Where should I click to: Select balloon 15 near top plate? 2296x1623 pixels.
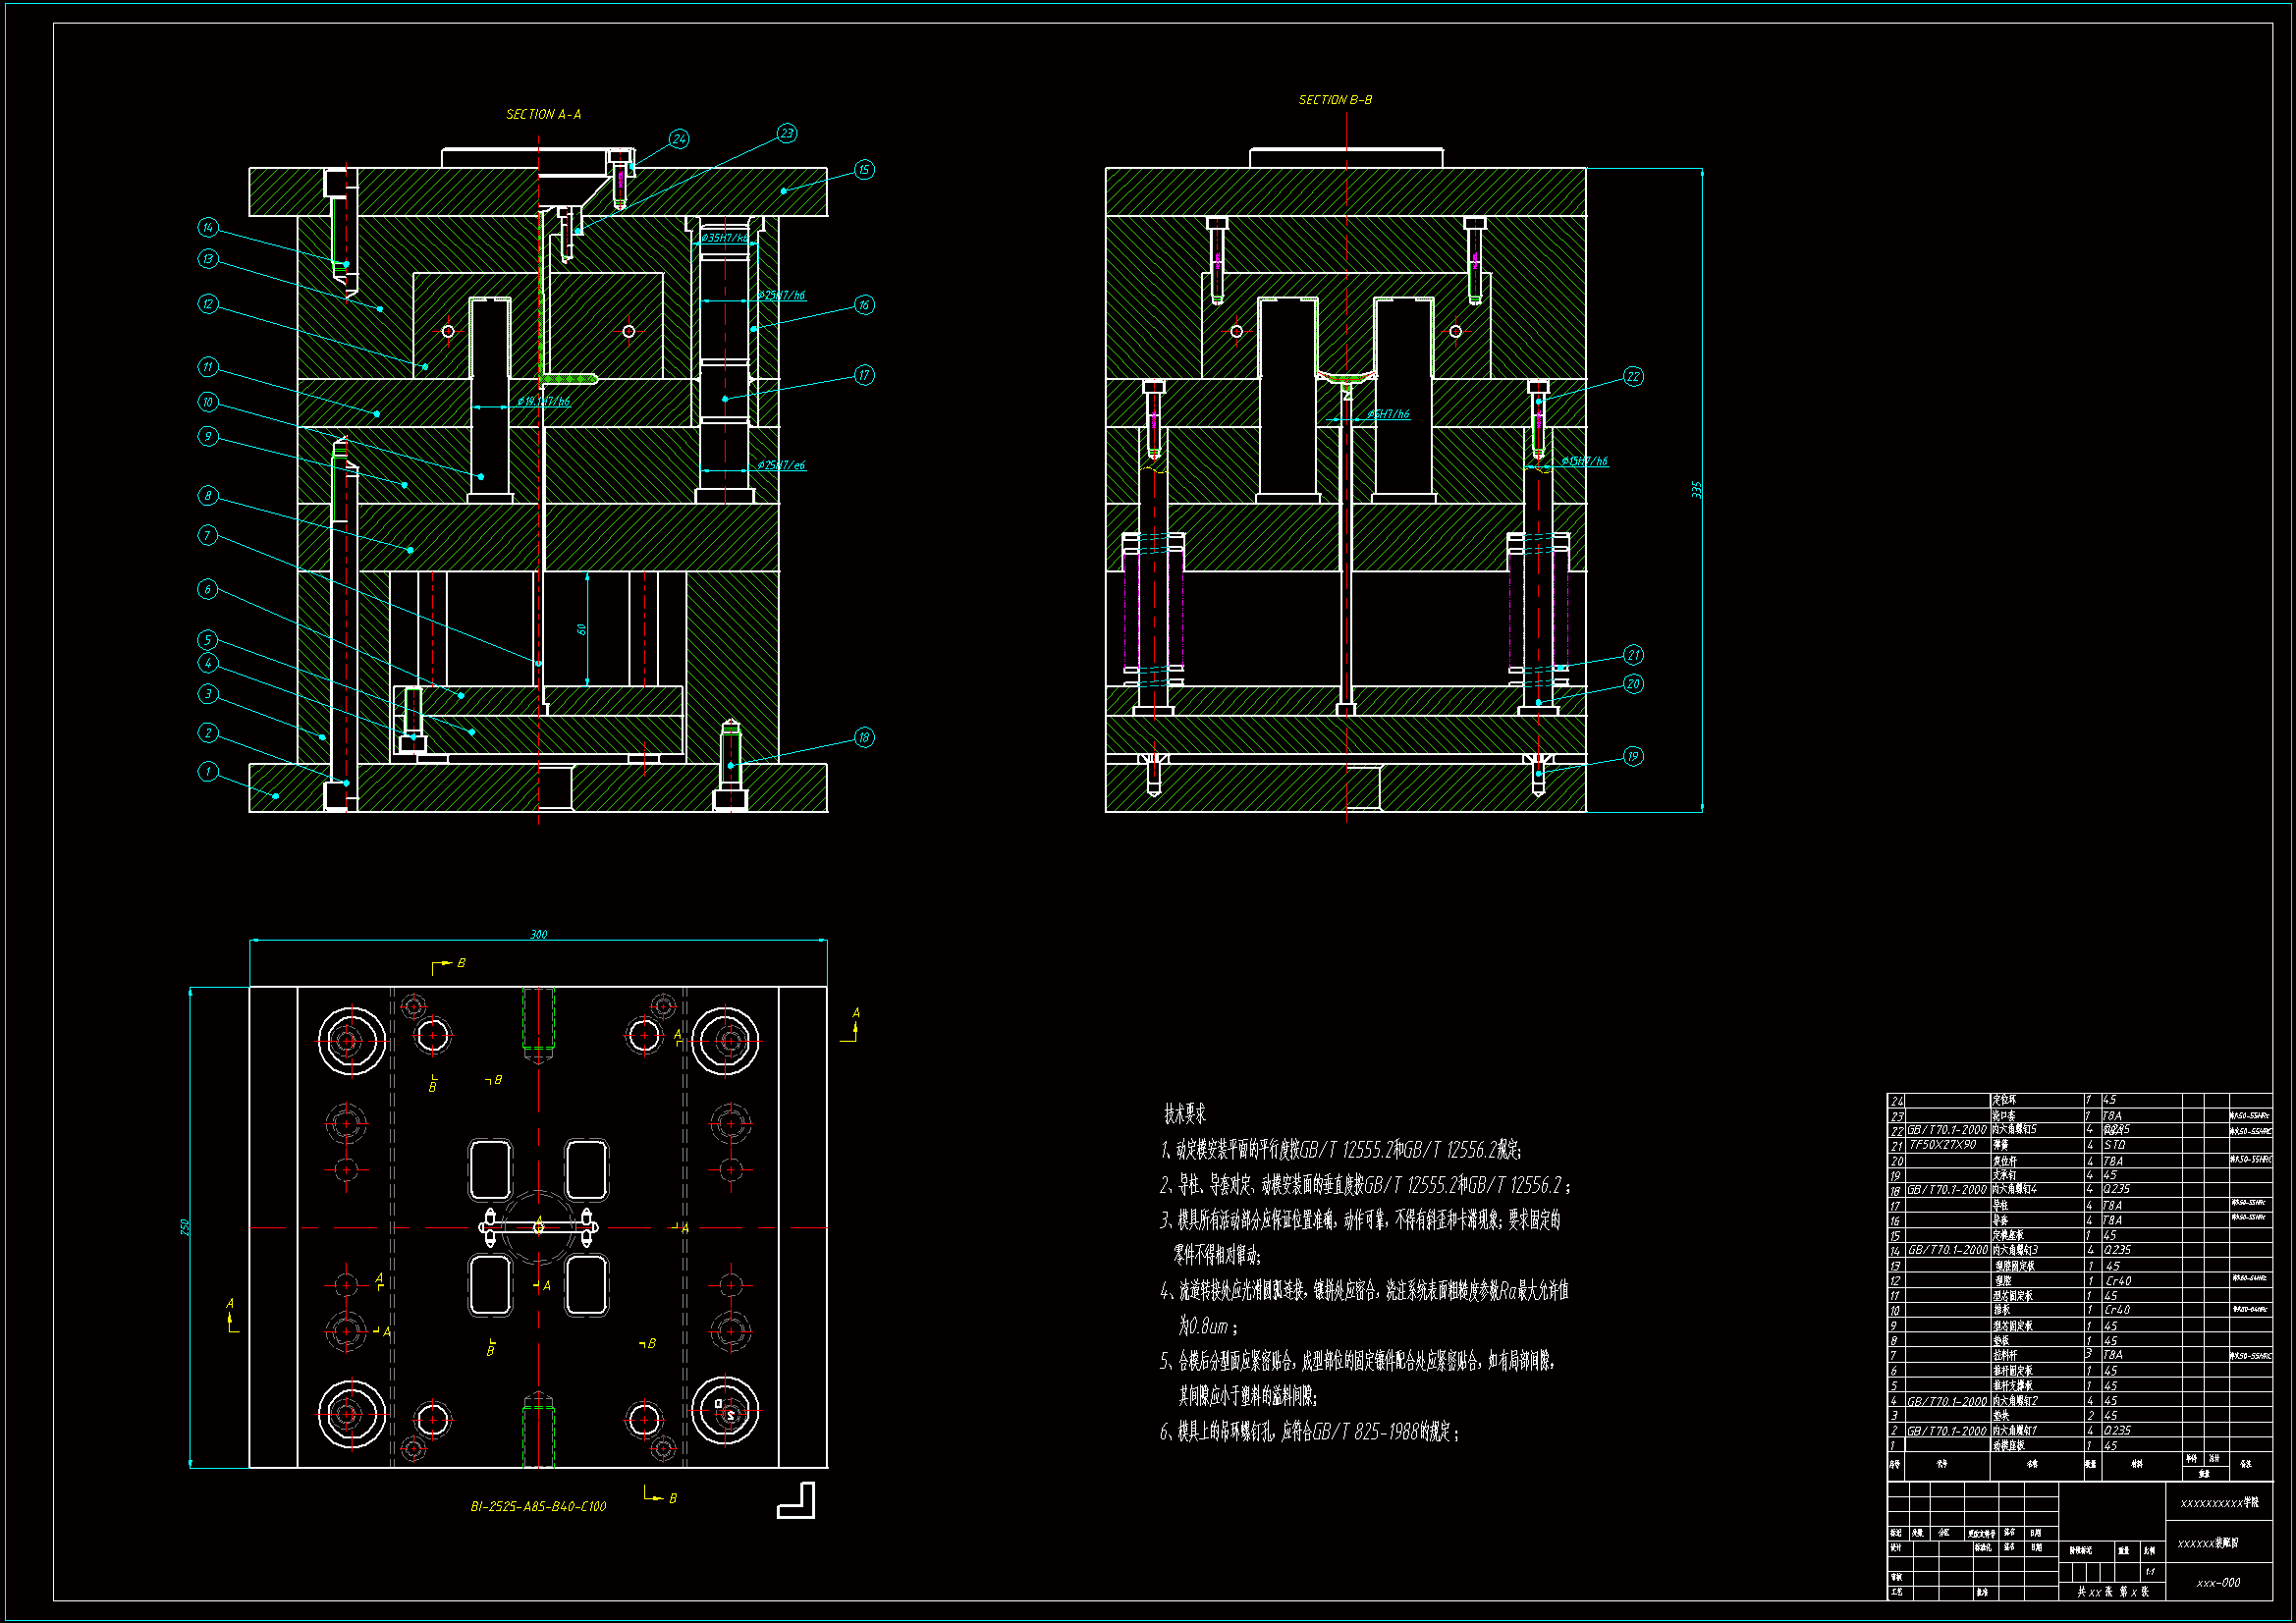coord(864,170)
